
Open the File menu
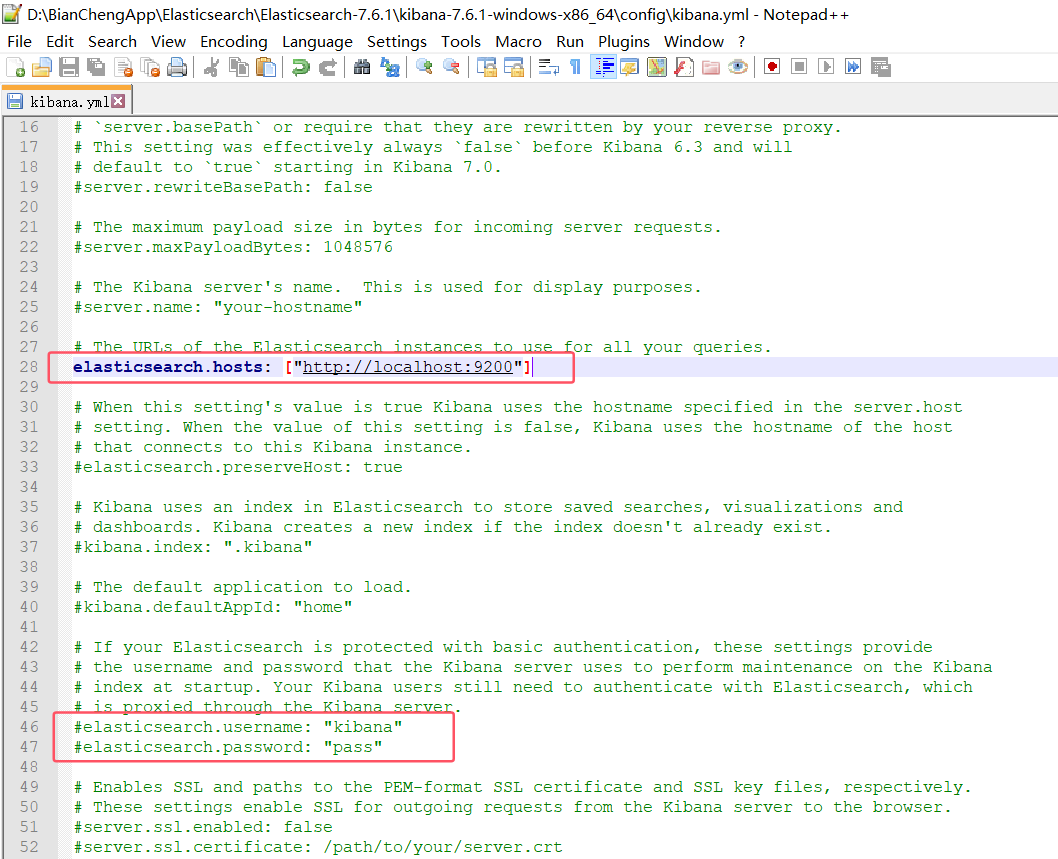(x=20, y=42)
